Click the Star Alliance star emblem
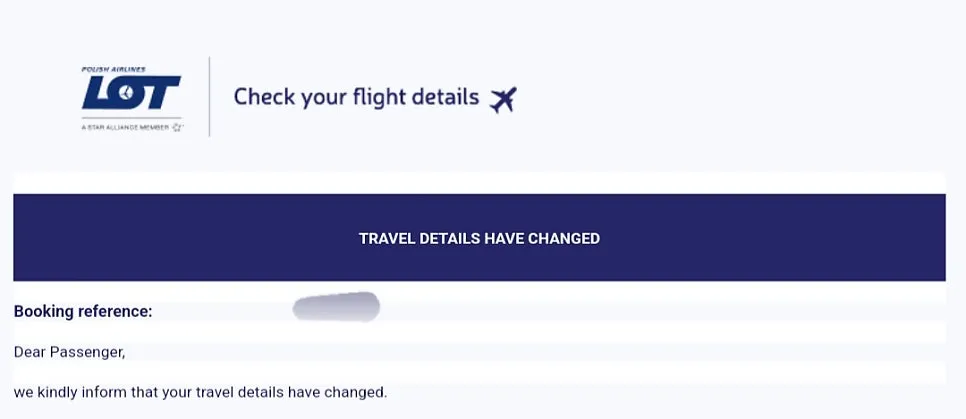This screenshot has height=419, width=966. coord(178,127)
